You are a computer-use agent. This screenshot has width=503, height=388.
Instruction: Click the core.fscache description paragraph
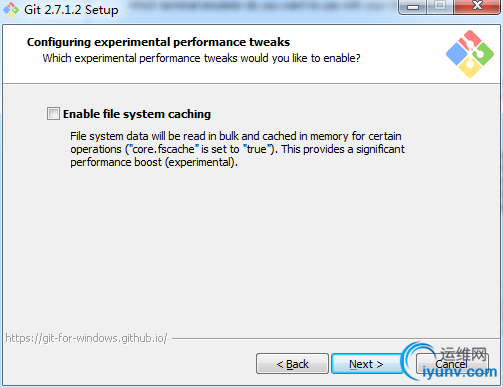237,149
